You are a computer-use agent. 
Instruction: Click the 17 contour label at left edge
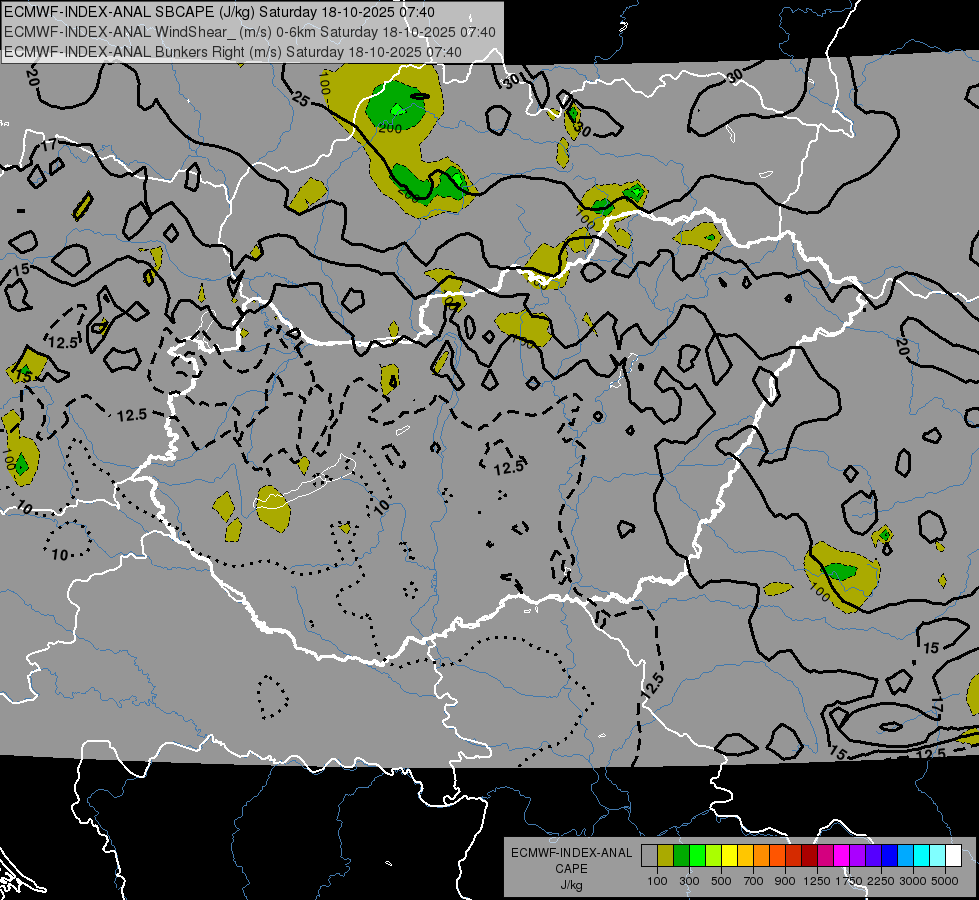(x=49, y=147)
